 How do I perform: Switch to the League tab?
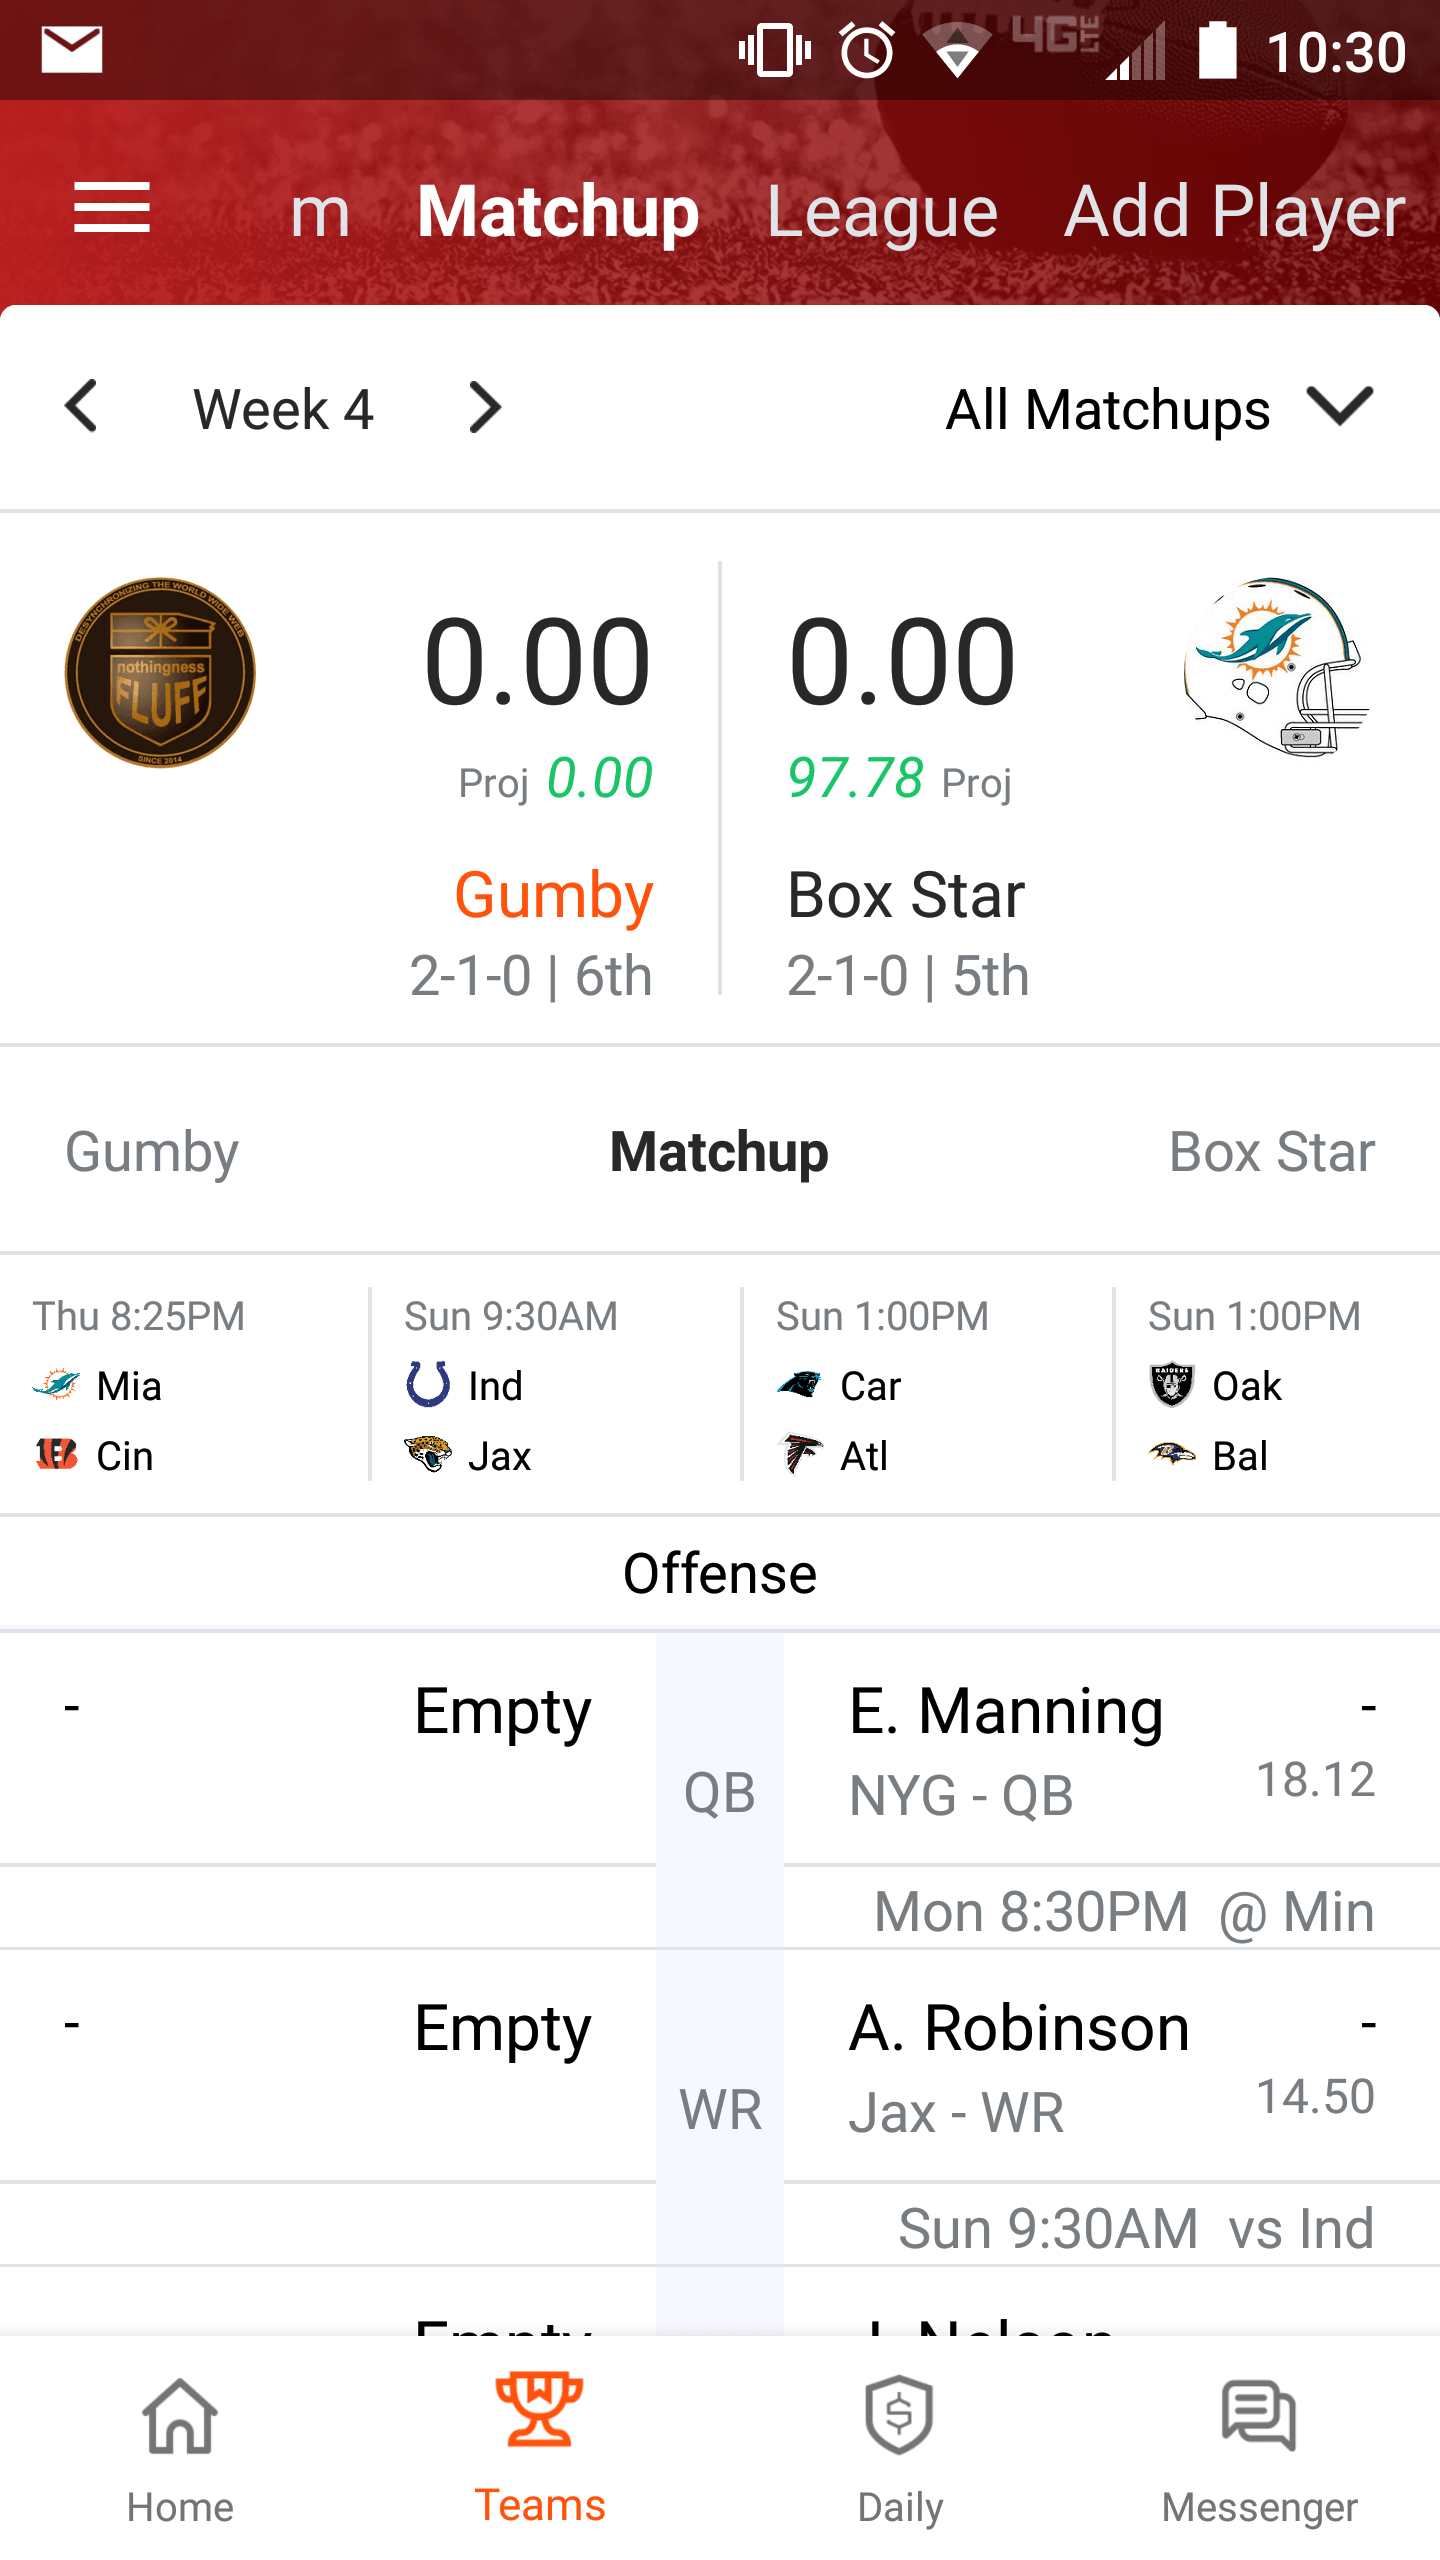[x=882, y=211]
